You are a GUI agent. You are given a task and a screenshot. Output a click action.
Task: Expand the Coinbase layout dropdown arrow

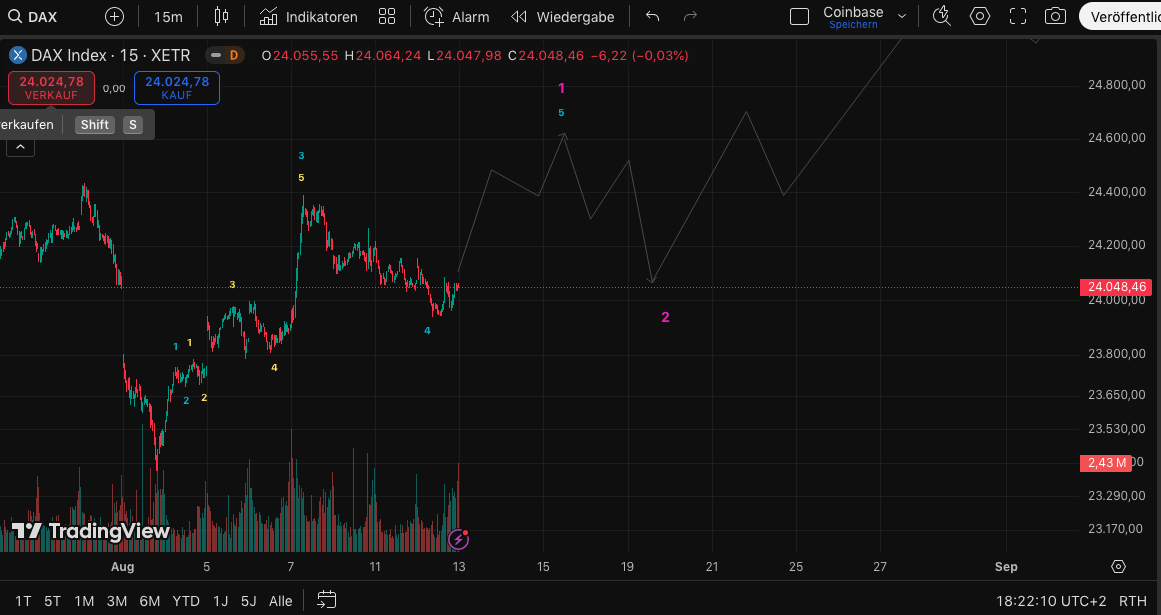pyautogui.click(x=902, y=17)
